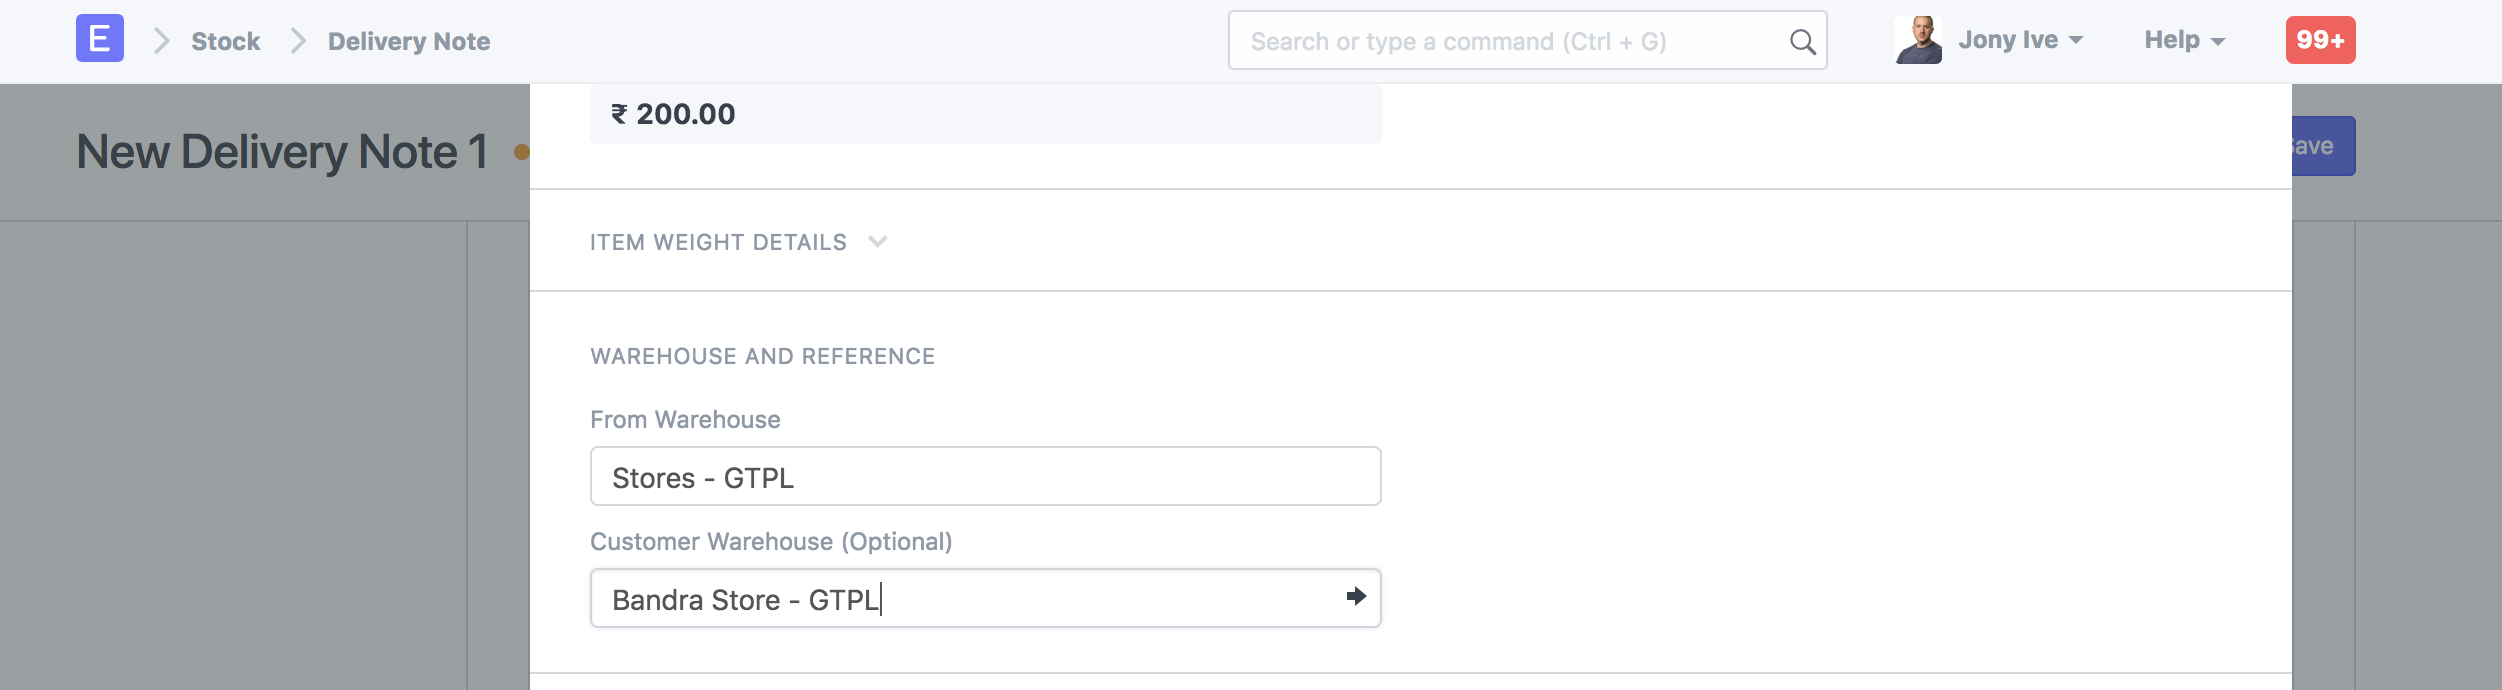Viewport: 2502px width, 690px height.
Task: Click the ₹ 200.00 amount field
Action: [985, 114]
